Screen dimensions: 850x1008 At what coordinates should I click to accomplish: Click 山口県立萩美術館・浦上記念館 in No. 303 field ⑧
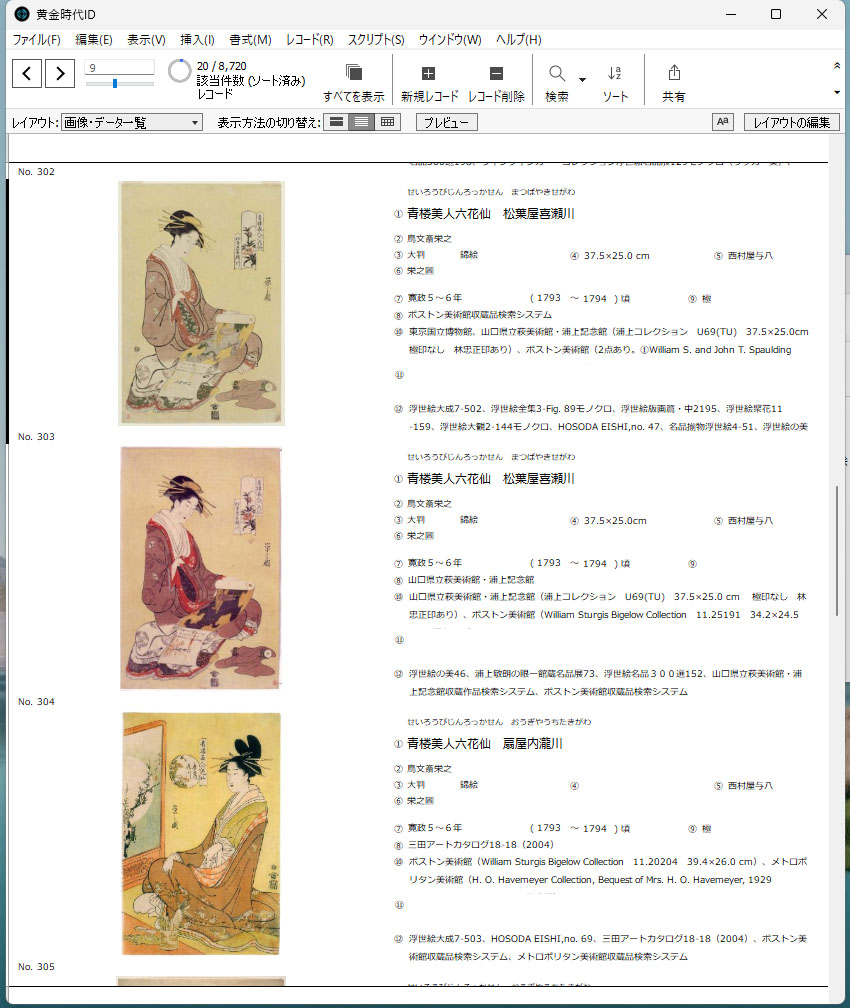pos(471,580)
